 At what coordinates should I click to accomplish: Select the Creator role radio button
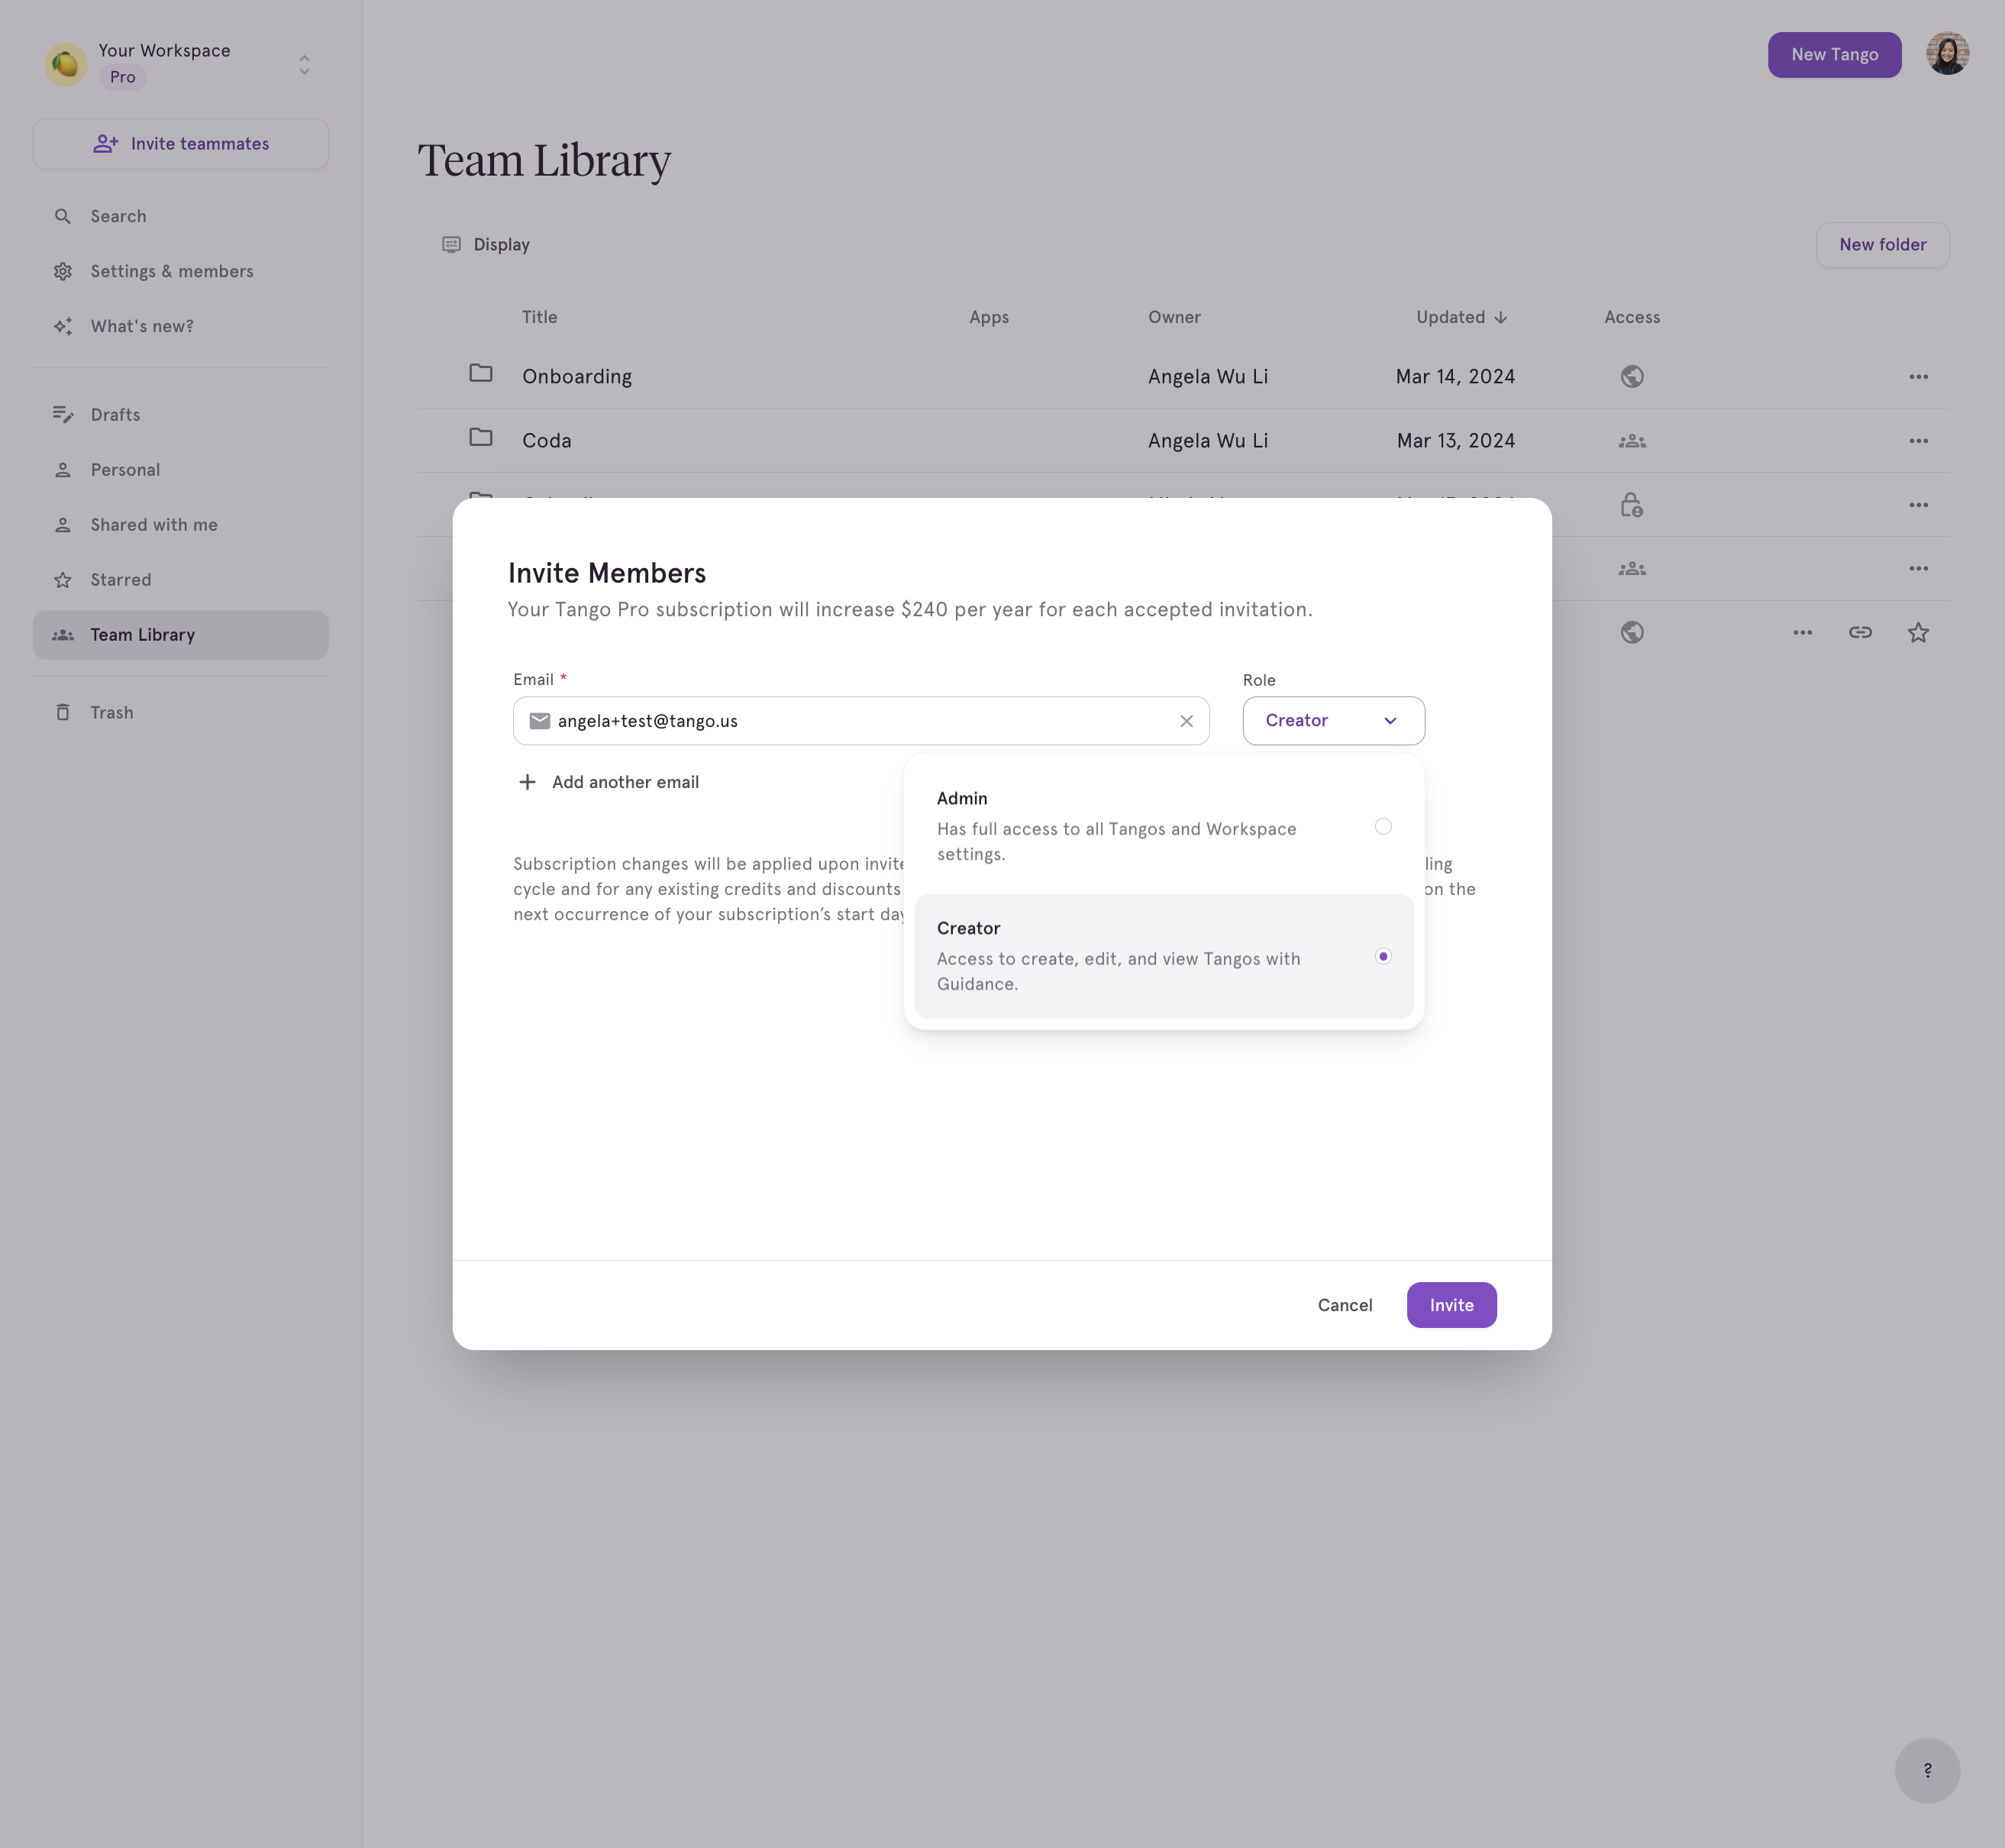(1383, 956)
